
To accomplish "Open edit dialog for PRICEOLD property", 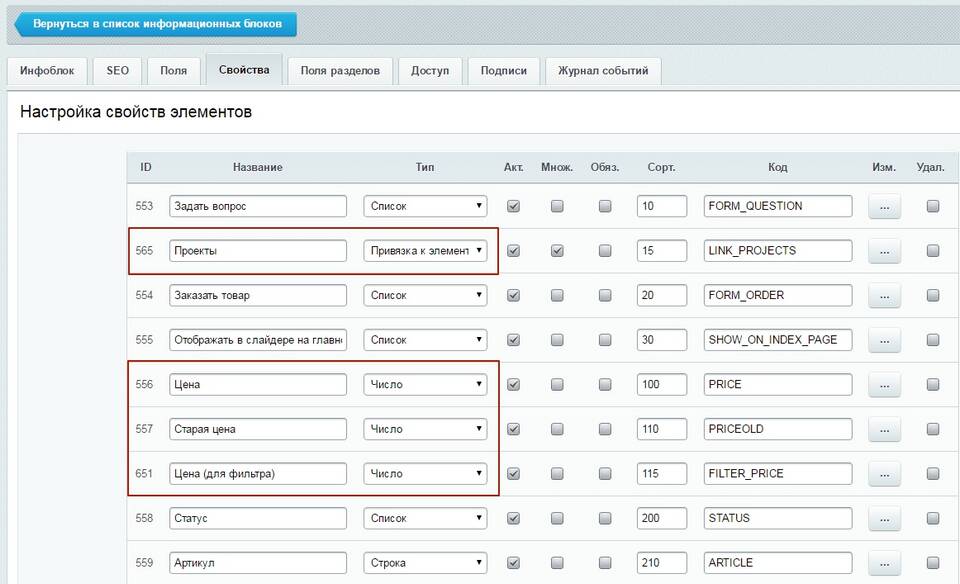I will click(x=884, y=429).
